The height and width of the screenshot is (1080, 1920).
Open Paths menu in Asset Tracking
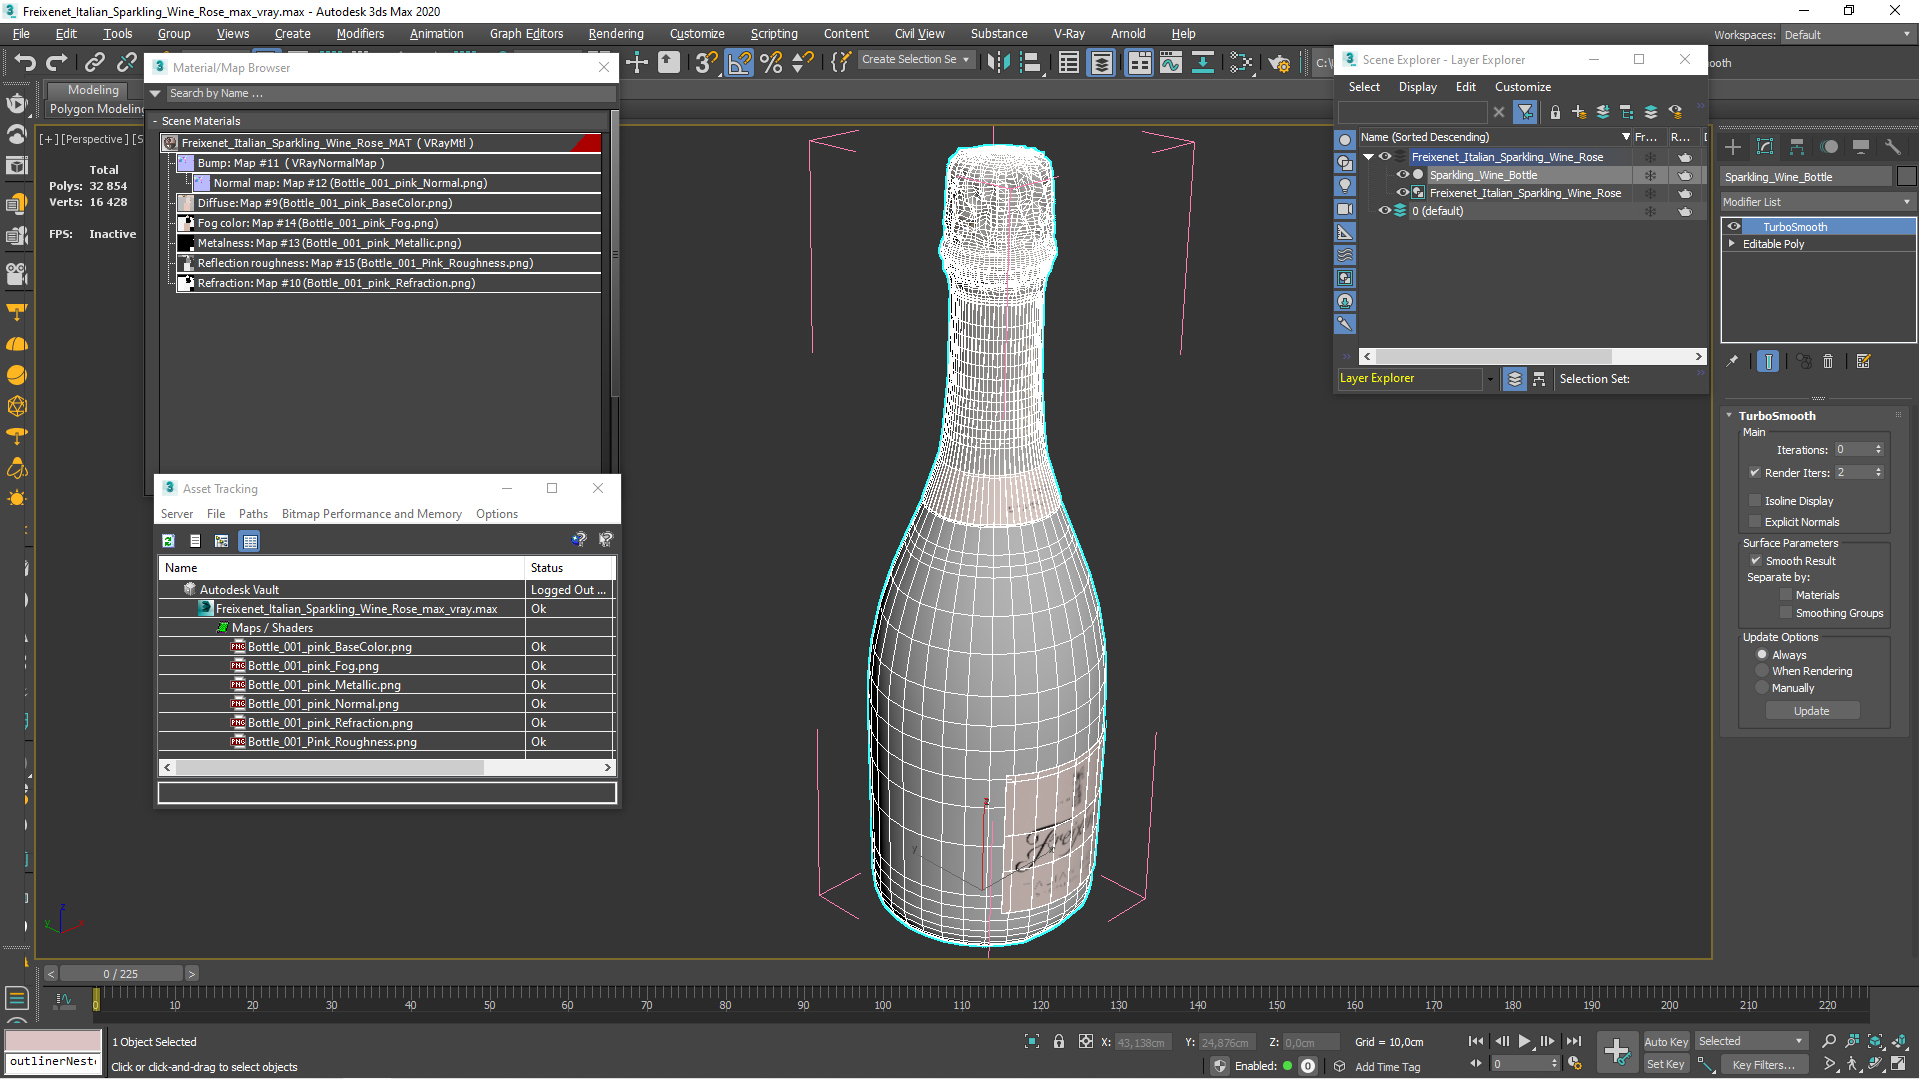pyautogui.click(x=253, y=514)
